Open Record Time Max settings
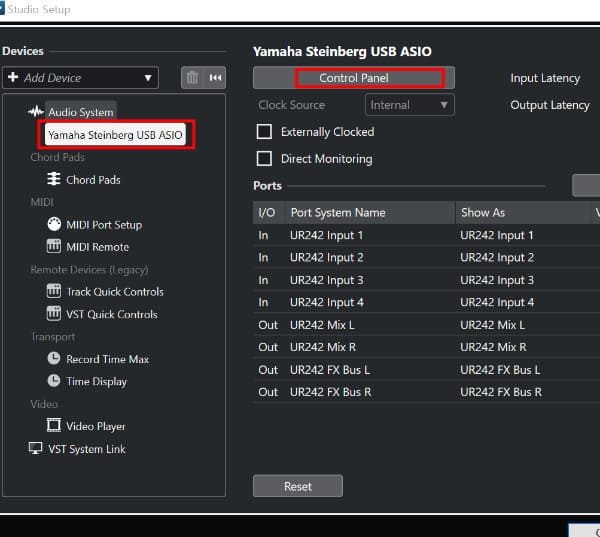600x537 pixels. point(108,359)
